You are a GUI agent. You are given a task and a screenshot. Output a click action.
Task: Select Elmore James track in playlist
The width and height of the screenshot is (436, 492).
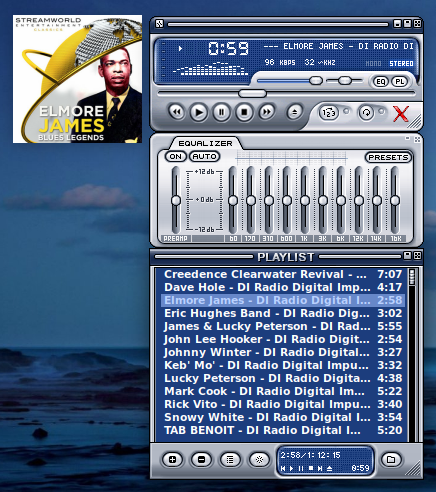[283, 300]
